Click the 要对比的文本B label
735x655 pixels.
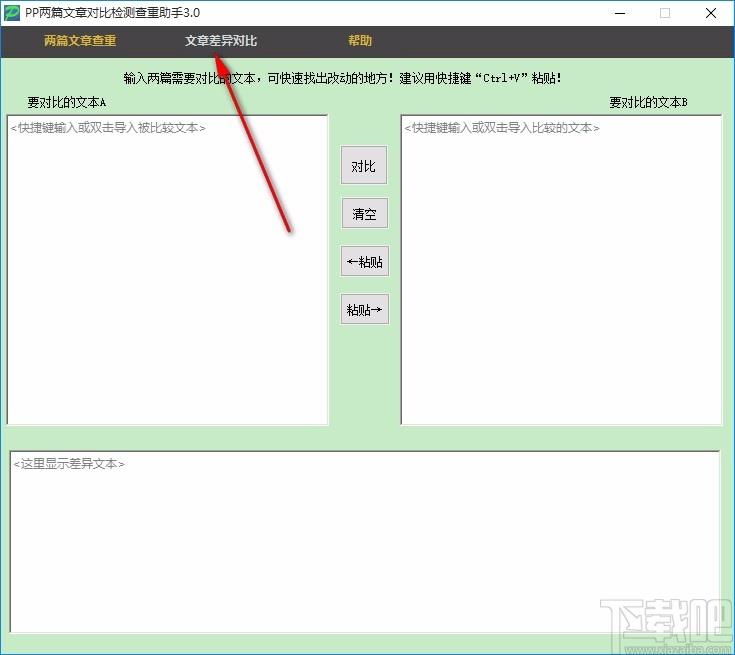coord(648,102)
